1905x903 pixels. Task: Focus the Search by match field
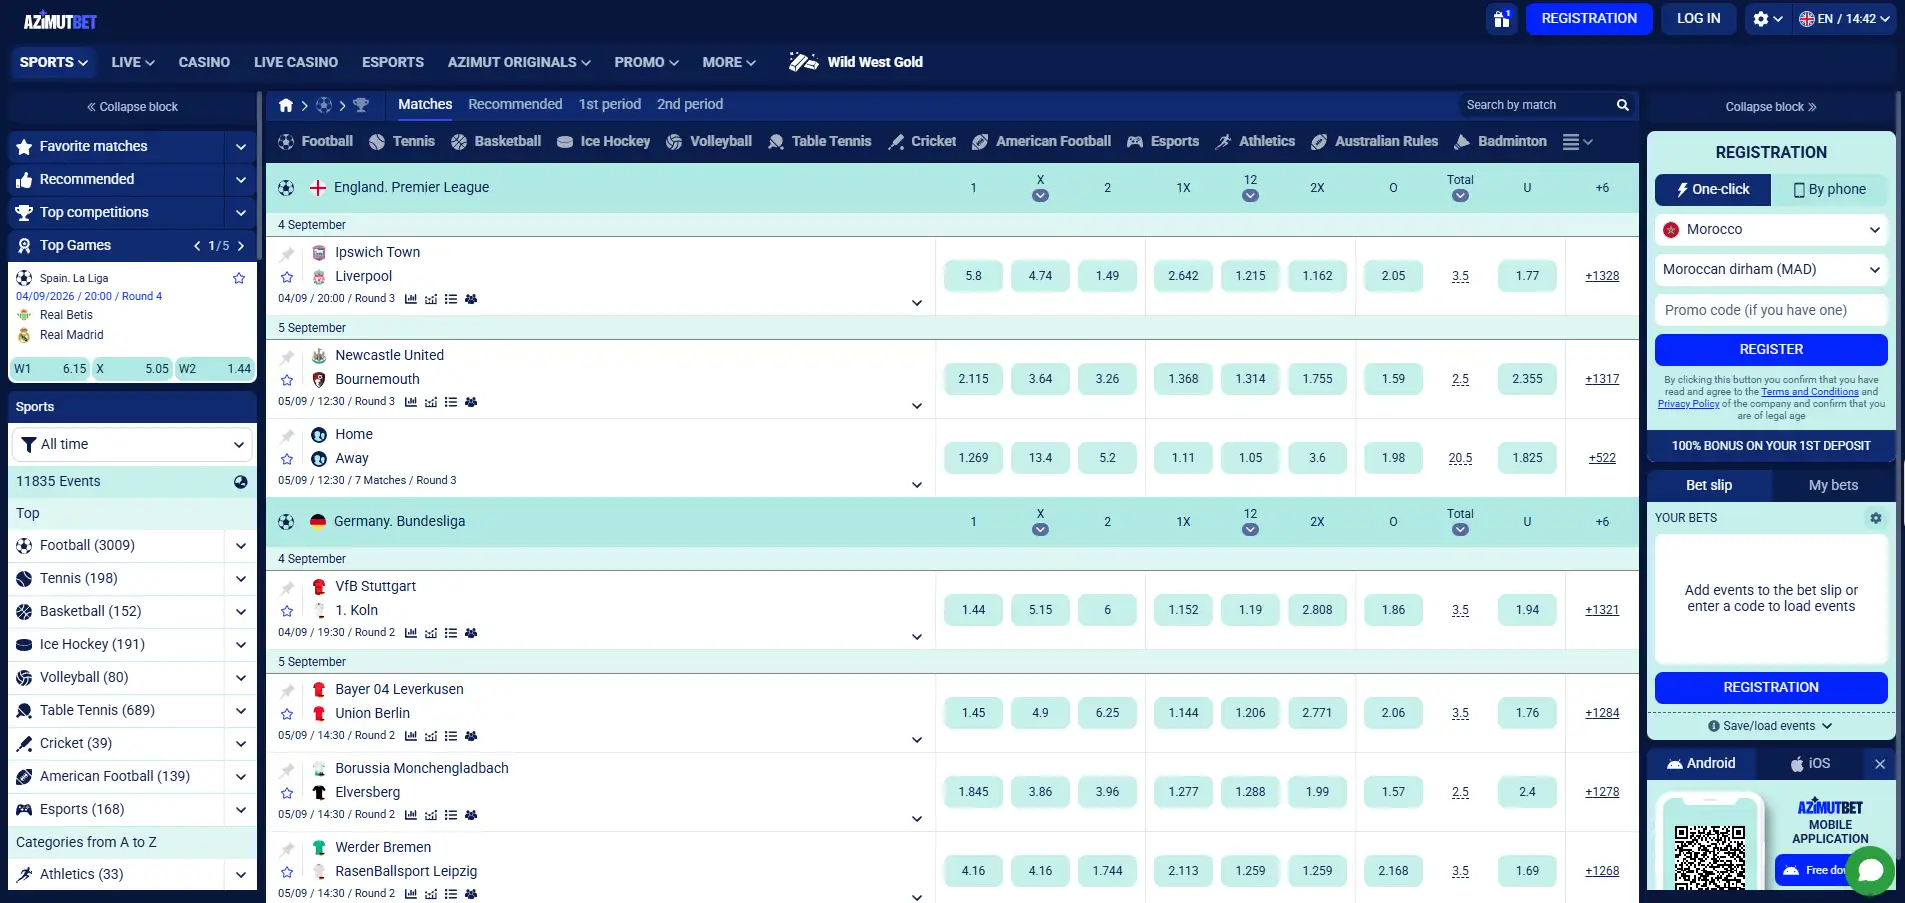click(1536, 105)
